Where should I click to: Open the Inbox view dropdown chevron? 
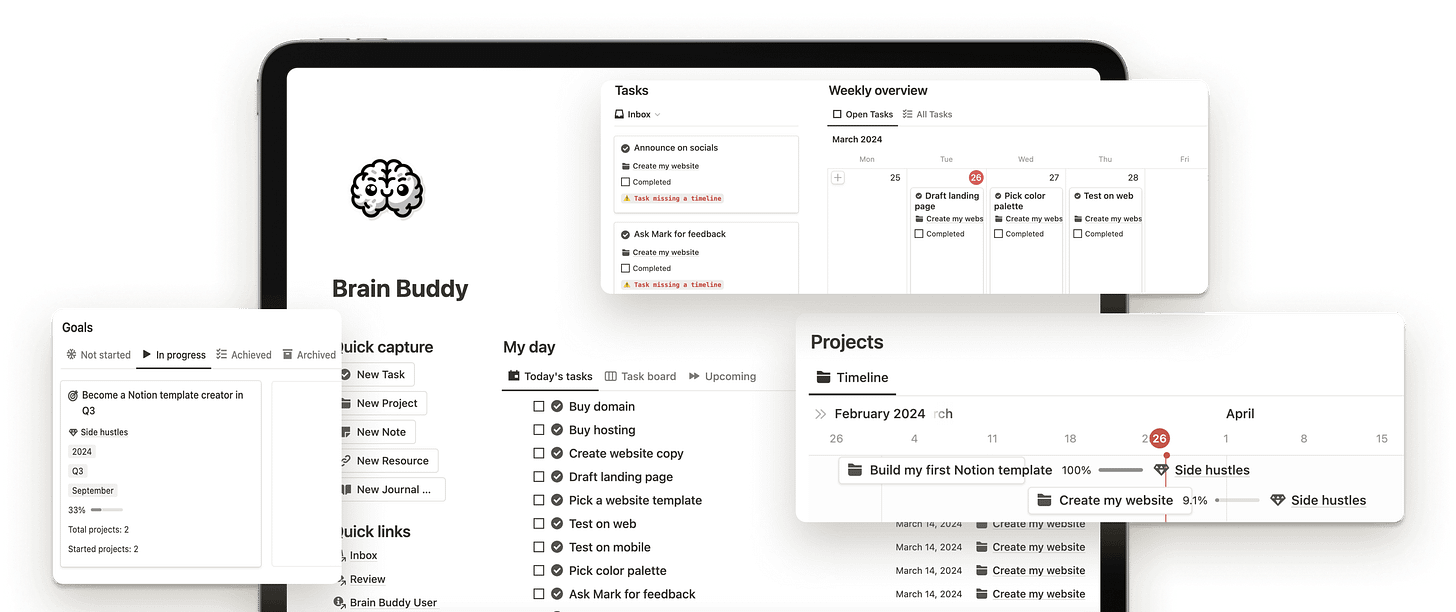click(x=657, y=115)
